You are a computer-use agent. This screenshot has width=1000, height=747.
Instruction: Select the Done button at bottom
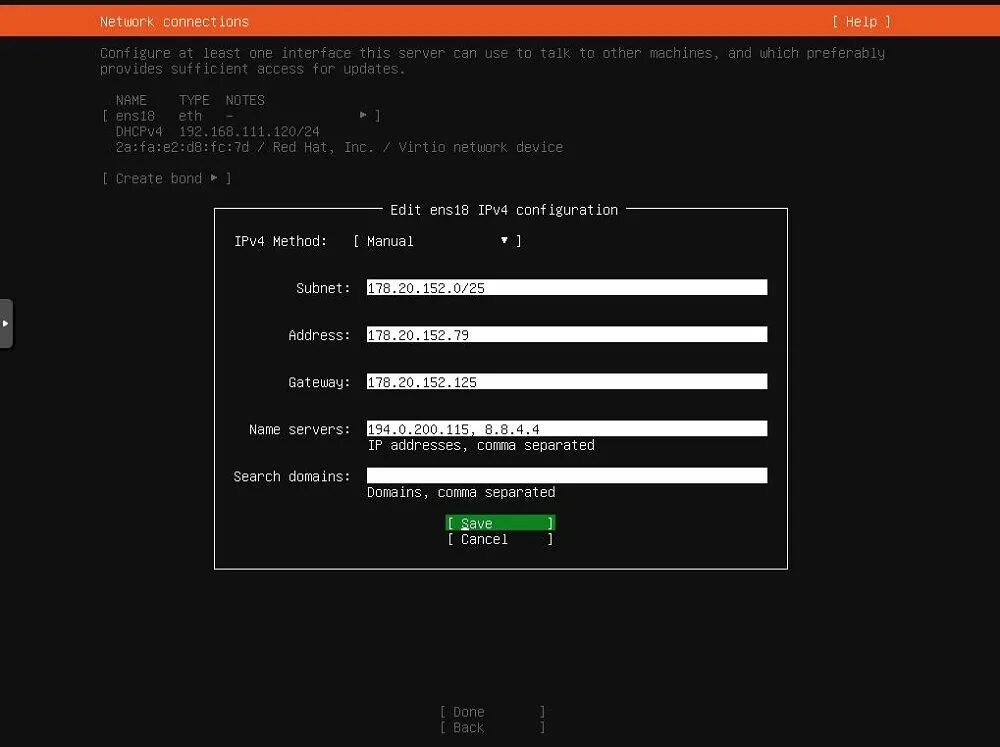point(492,712)
